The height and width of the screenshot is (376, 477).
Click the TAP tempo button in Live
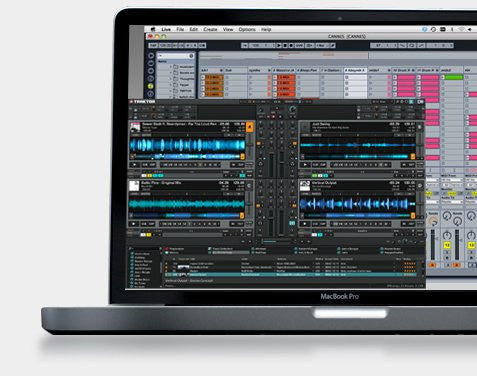tap(153, 45)
